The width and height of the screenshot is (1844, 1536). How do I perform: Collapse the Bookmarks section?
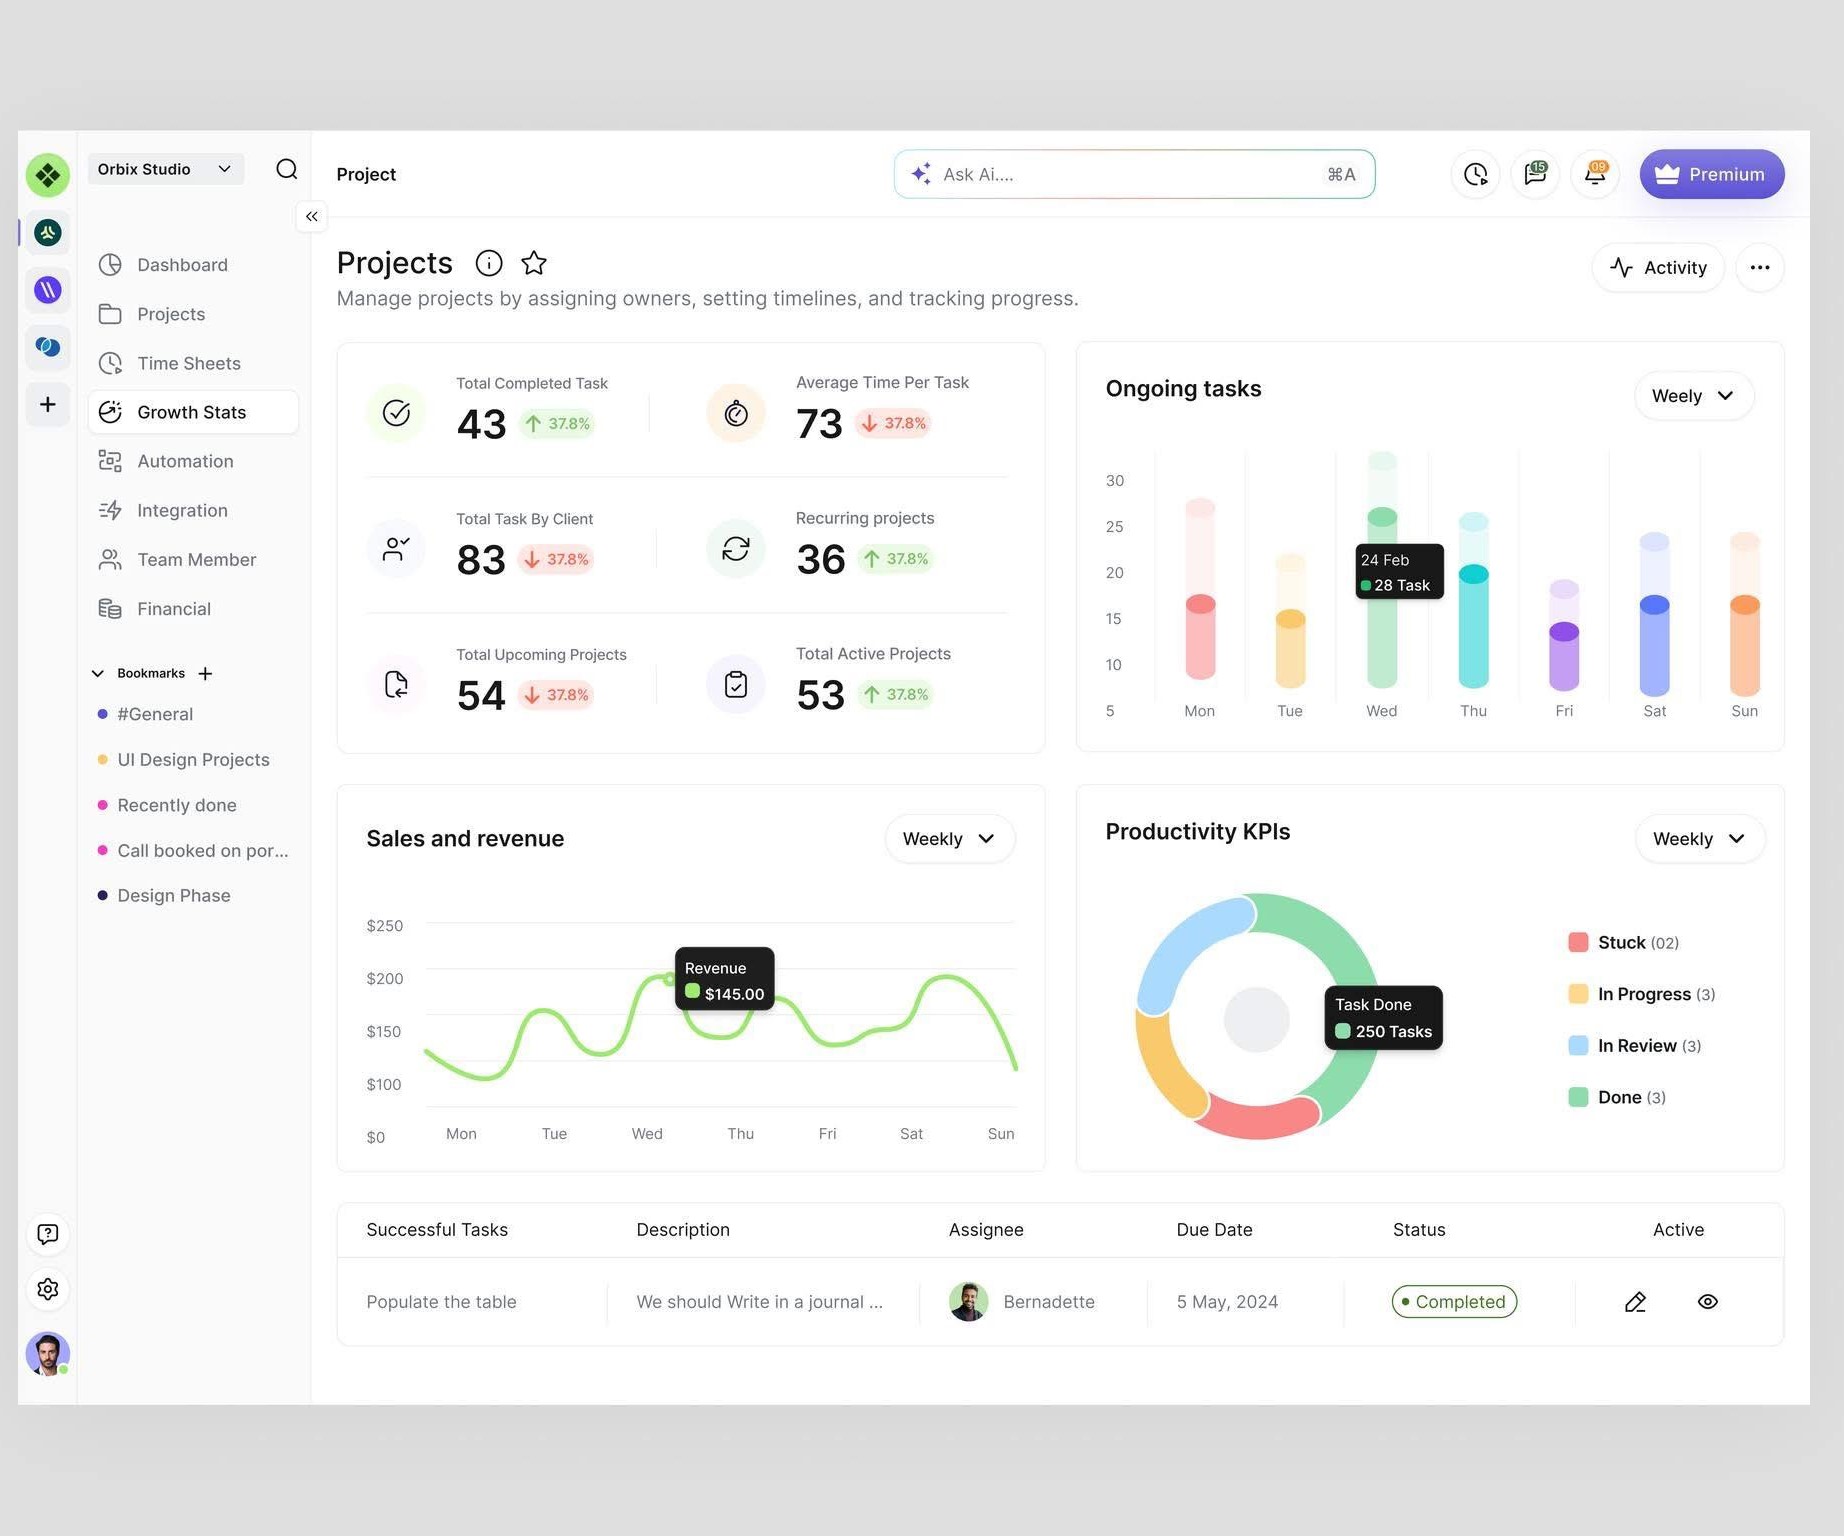pyautogui.click(x=98, y=673)
